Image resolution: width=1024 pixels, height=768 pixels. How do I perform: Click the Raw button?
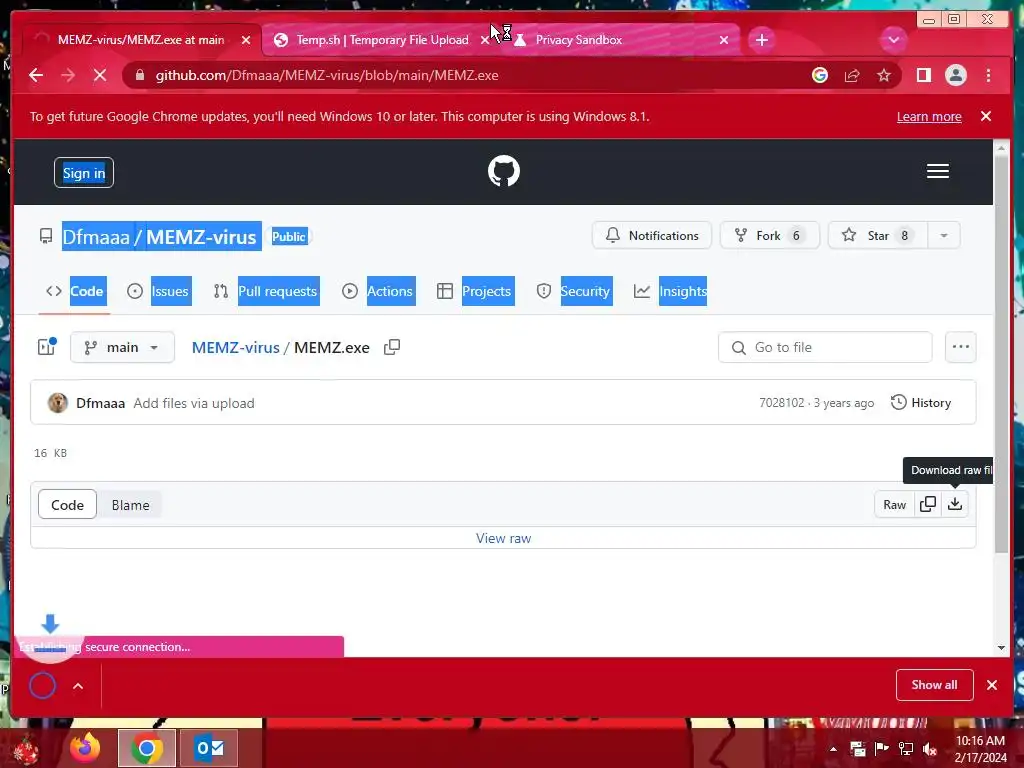[894, 505]
